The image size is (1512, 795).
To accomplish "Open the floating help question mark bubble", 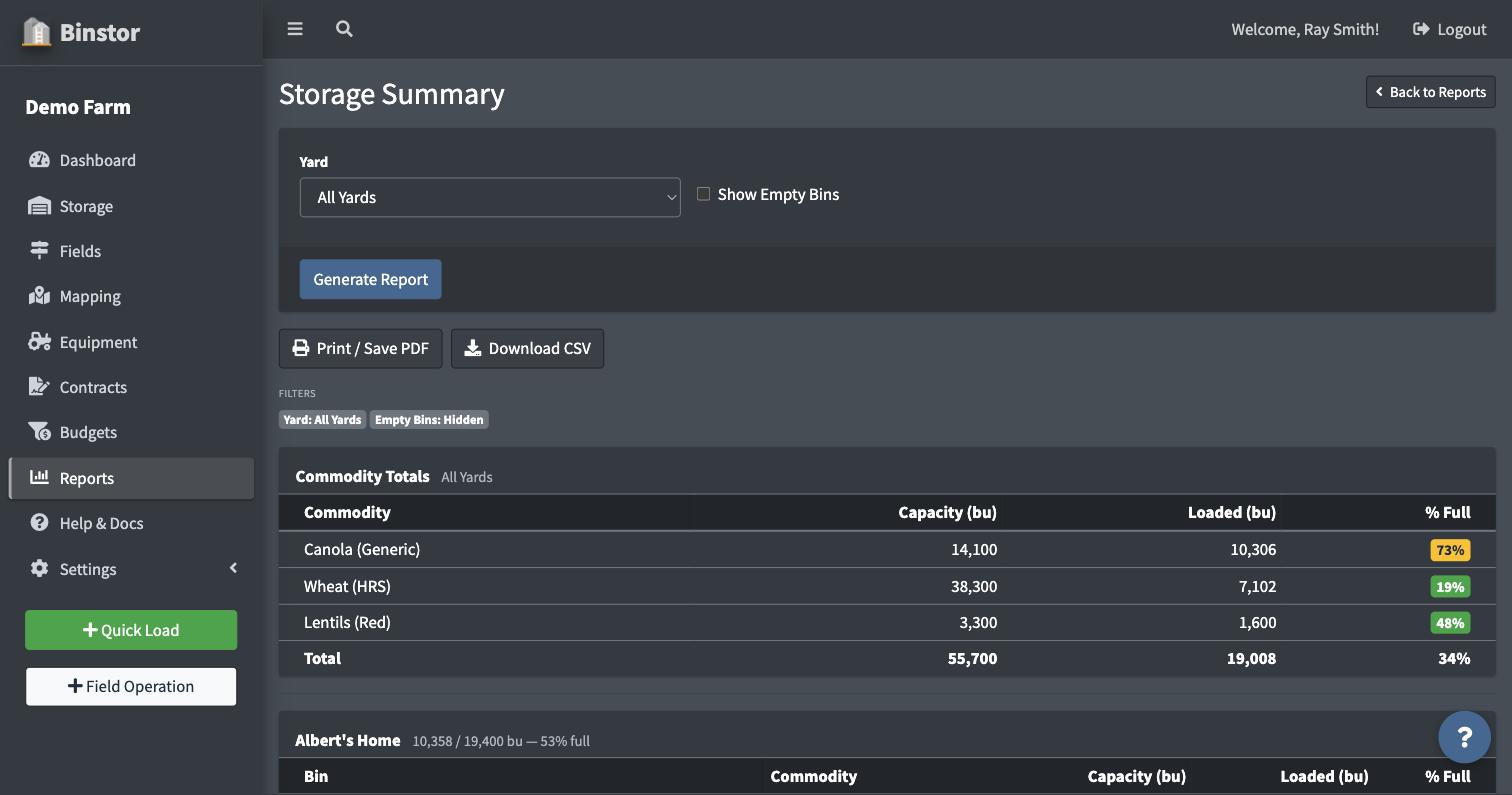I will click(1464, 737).
